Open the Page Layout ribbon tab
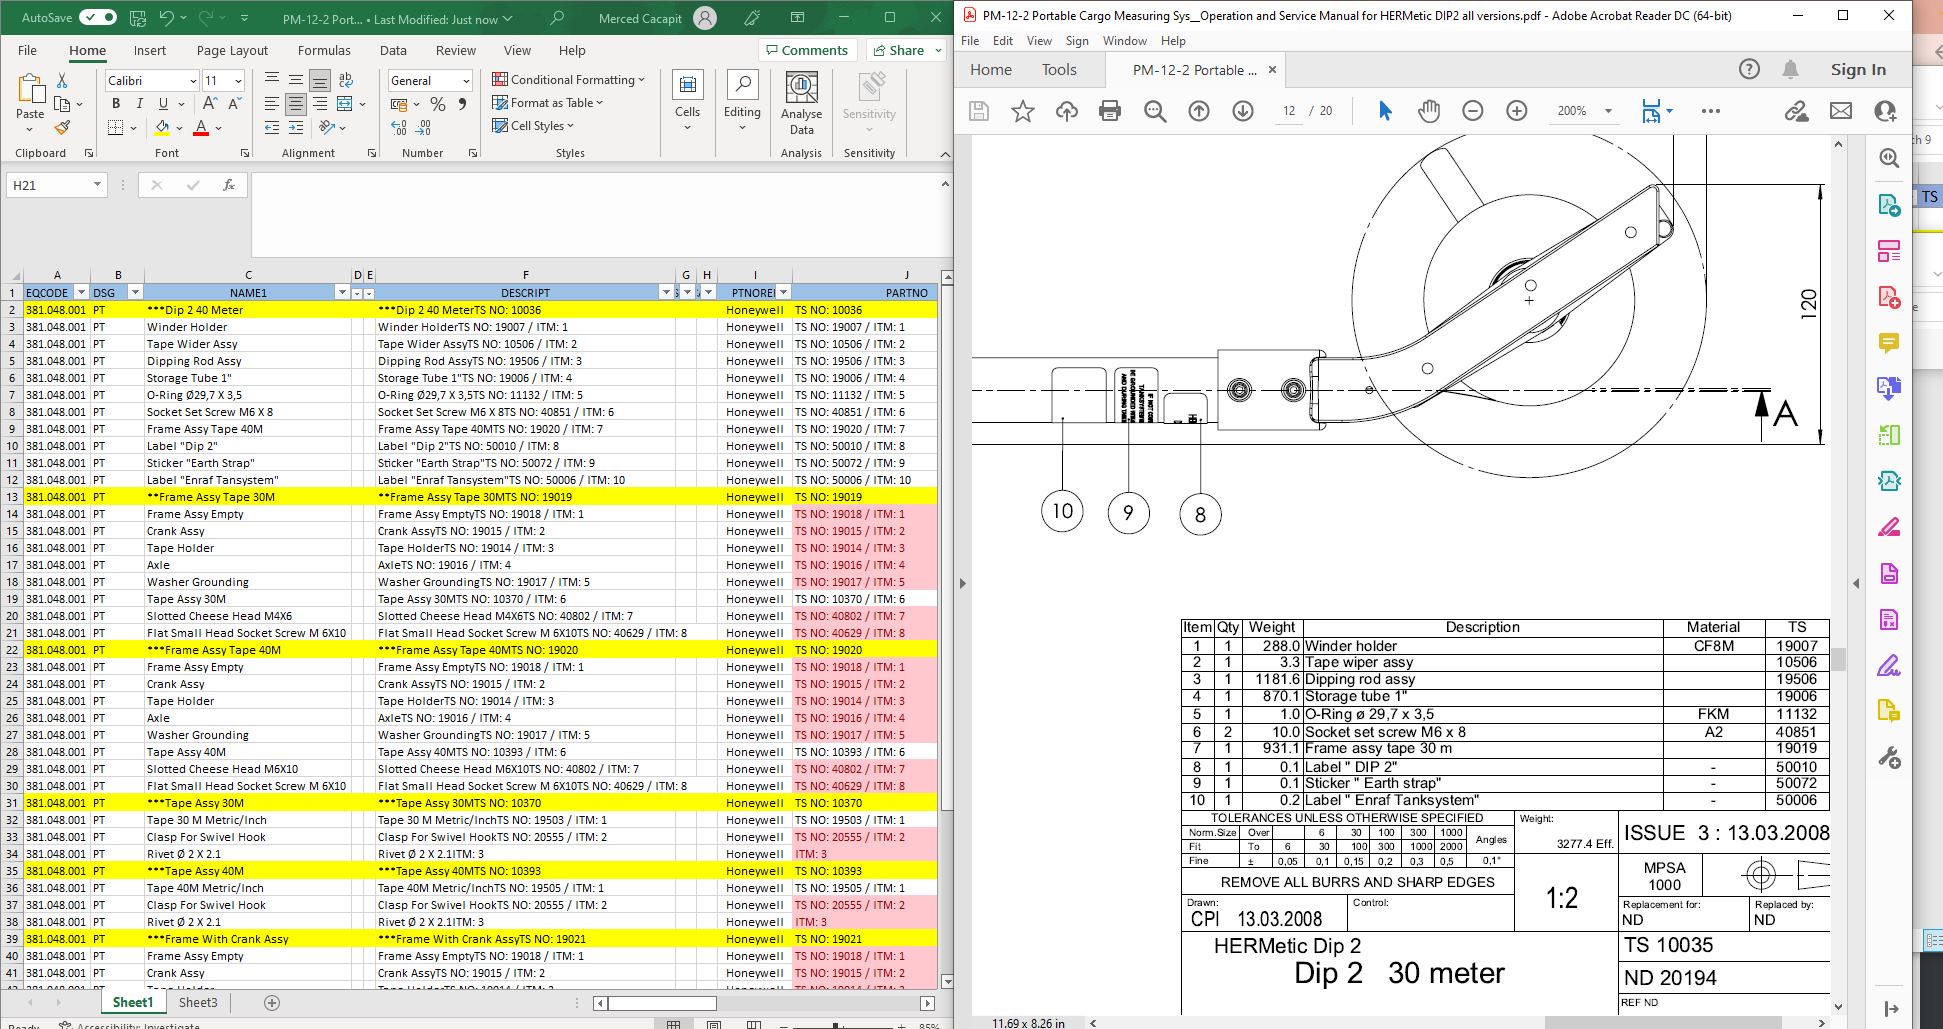Image resolution: width=1943 pixels, height=1029 pixels. pos(232,50)
